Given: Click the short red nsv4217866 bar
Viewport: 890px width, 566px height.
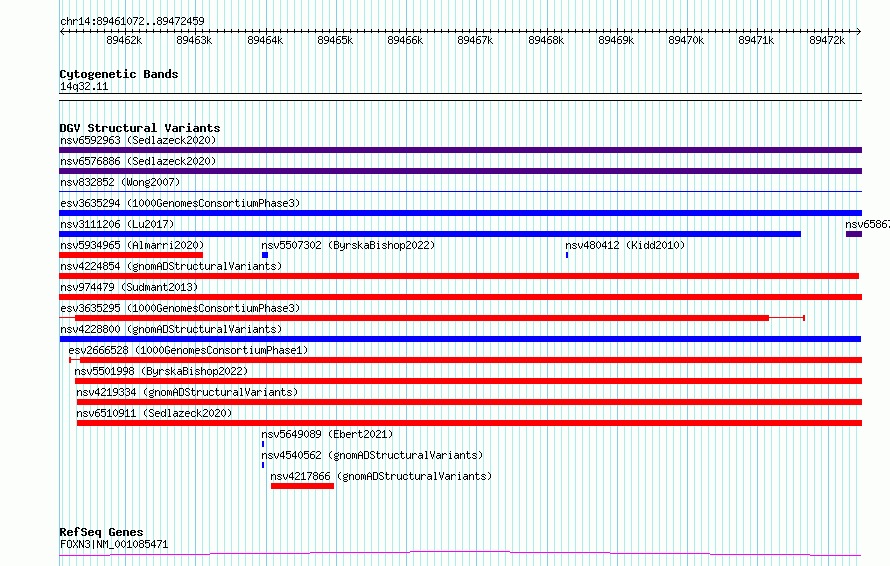Looking at the screenshot, I should (303, 486).
